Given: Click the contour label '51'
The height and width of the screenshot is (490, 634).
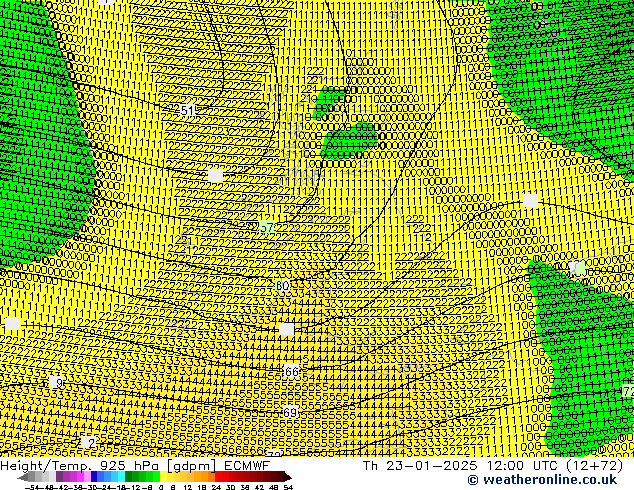Looking at the screenshot, I should (187, 110).
